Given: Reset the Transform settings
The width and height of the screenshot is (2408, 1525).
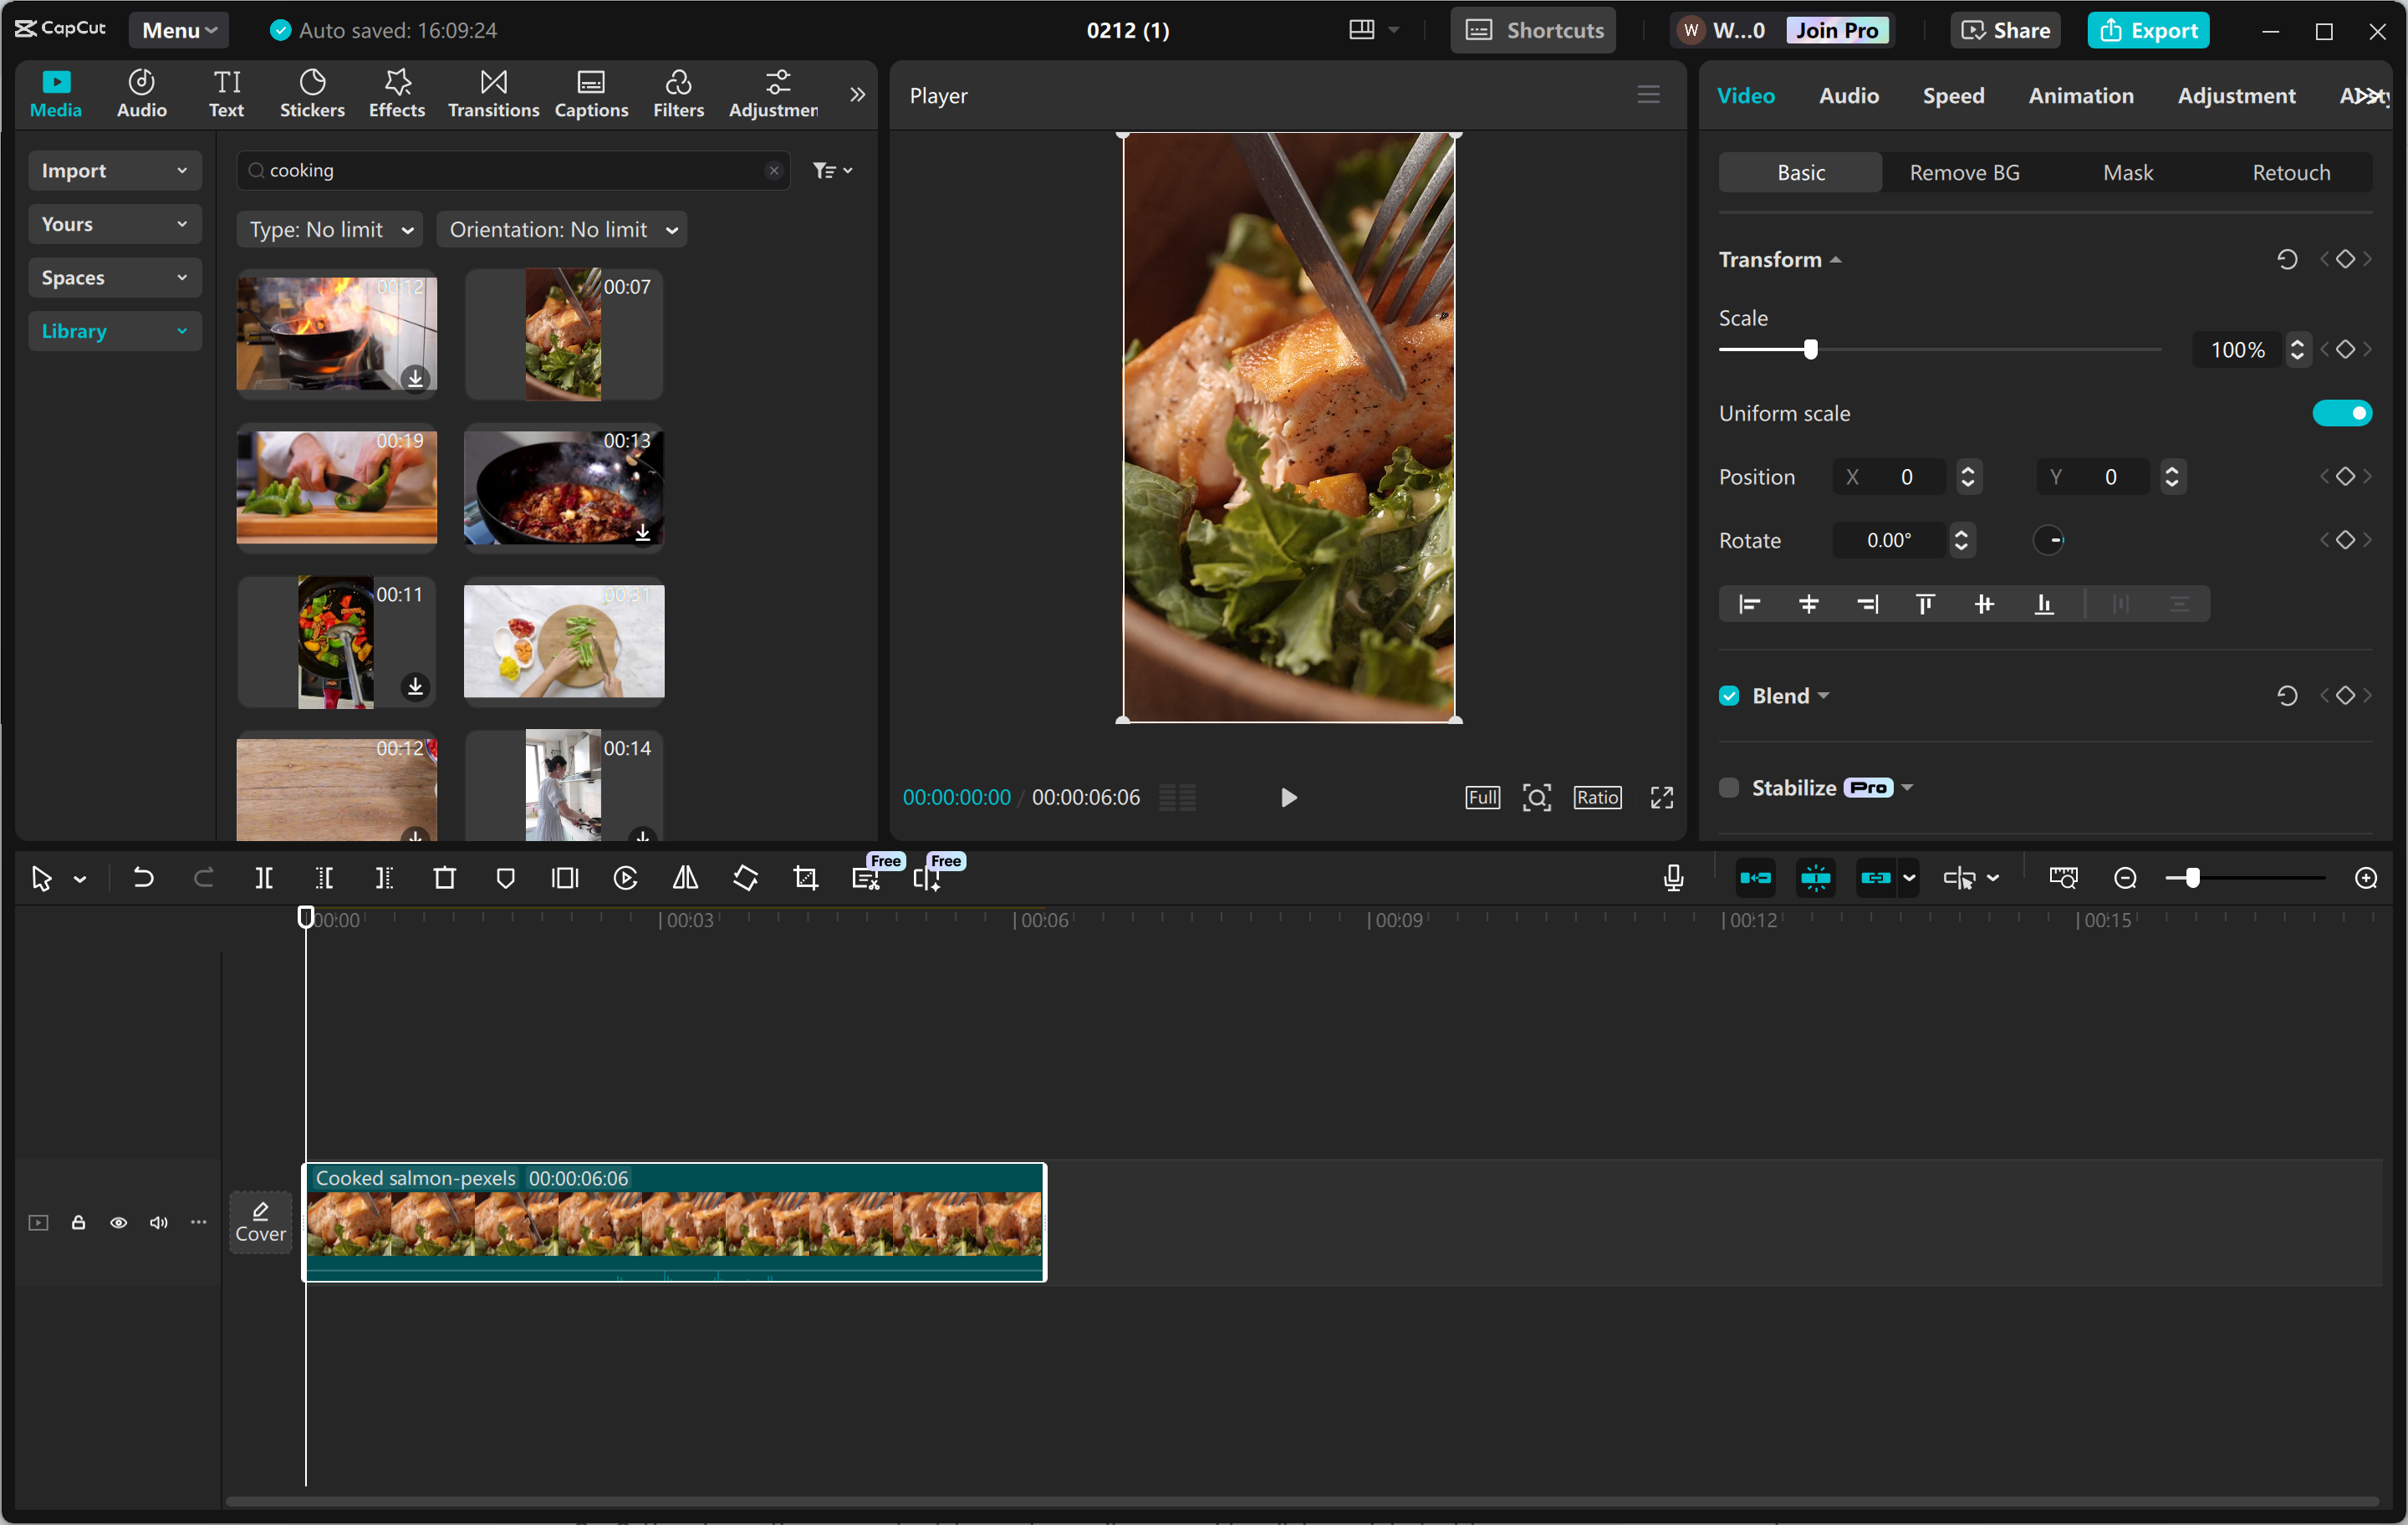Looking at the screenshot, I should [2288, 259].
